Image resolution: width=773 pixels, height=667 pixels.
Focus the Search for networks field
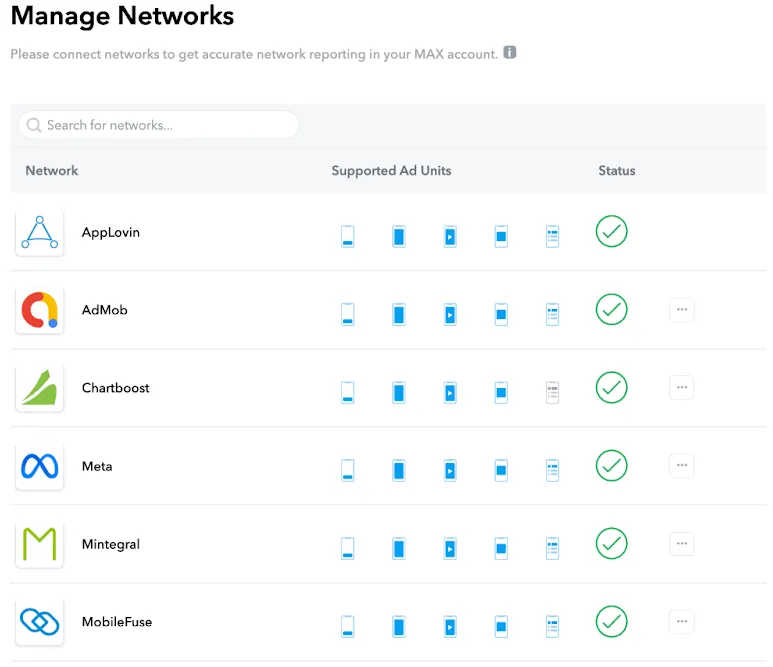click(x=158, y=125)
